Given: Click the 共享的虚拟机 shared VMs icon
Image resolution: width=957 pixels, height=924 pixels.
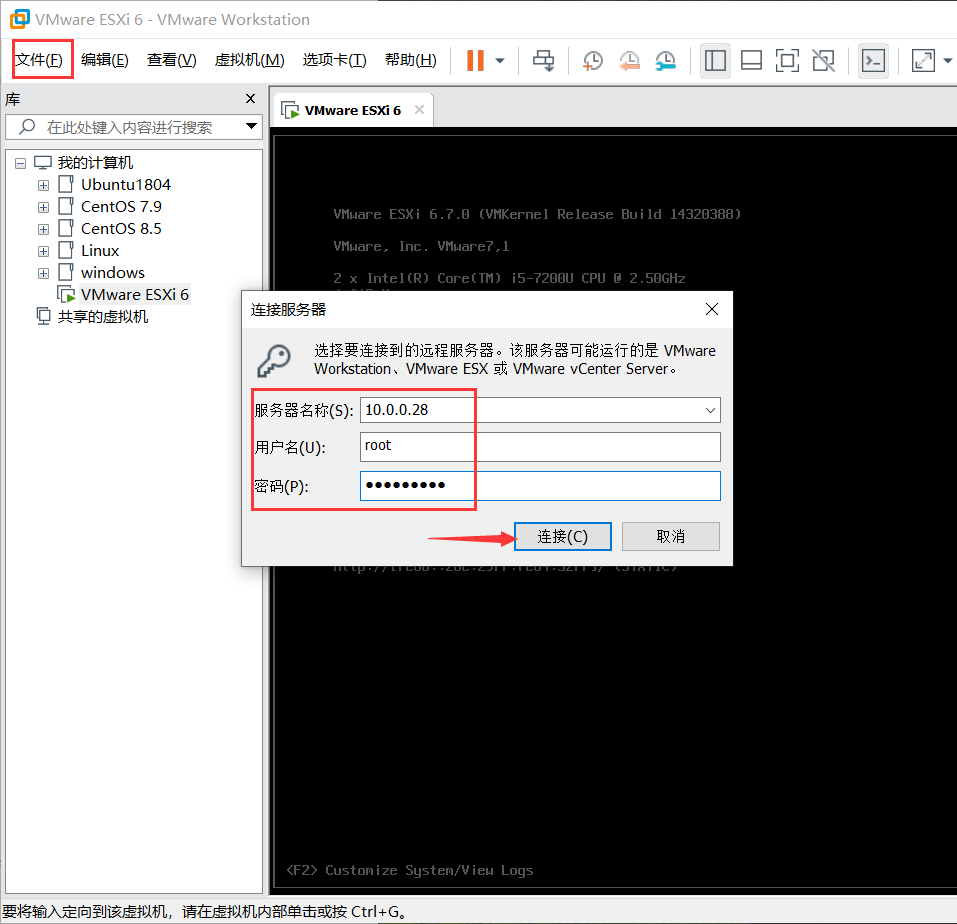Looking at the screenshot, I should pyautogui.click(x=43, y=317).
